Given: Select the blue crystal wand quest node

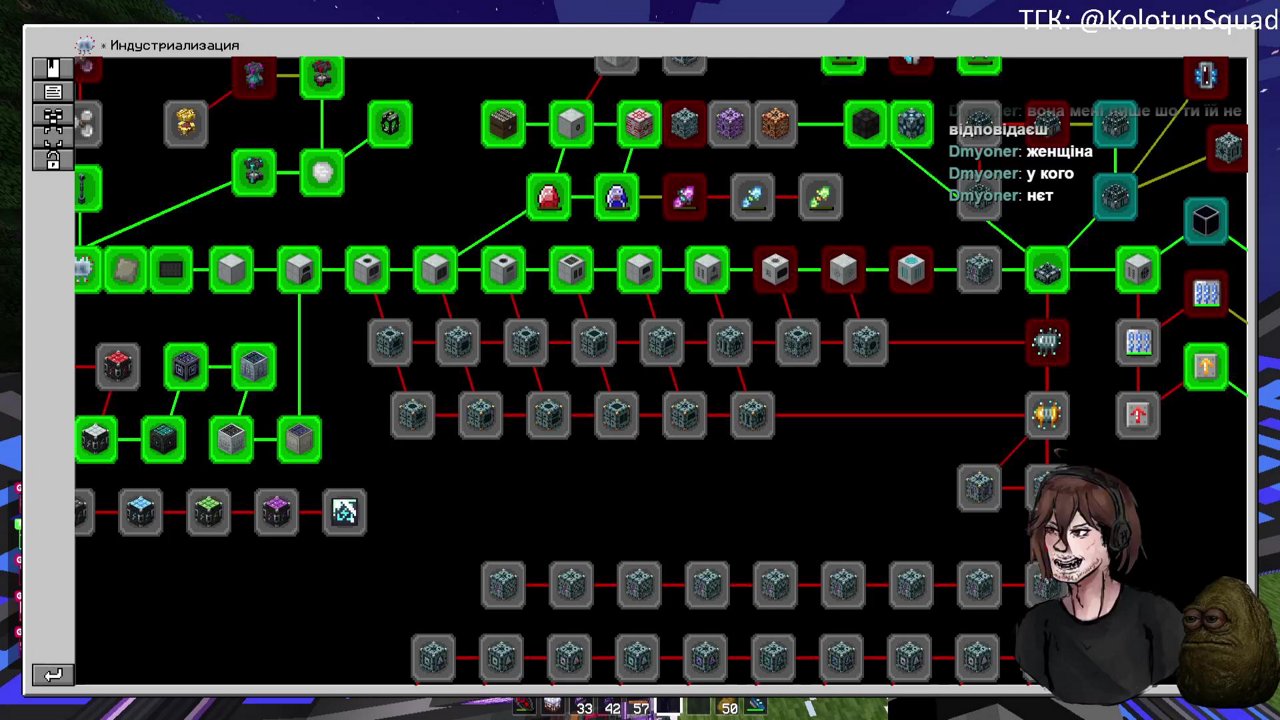Looking at the screenshot, I should click(x=753, y=196).
